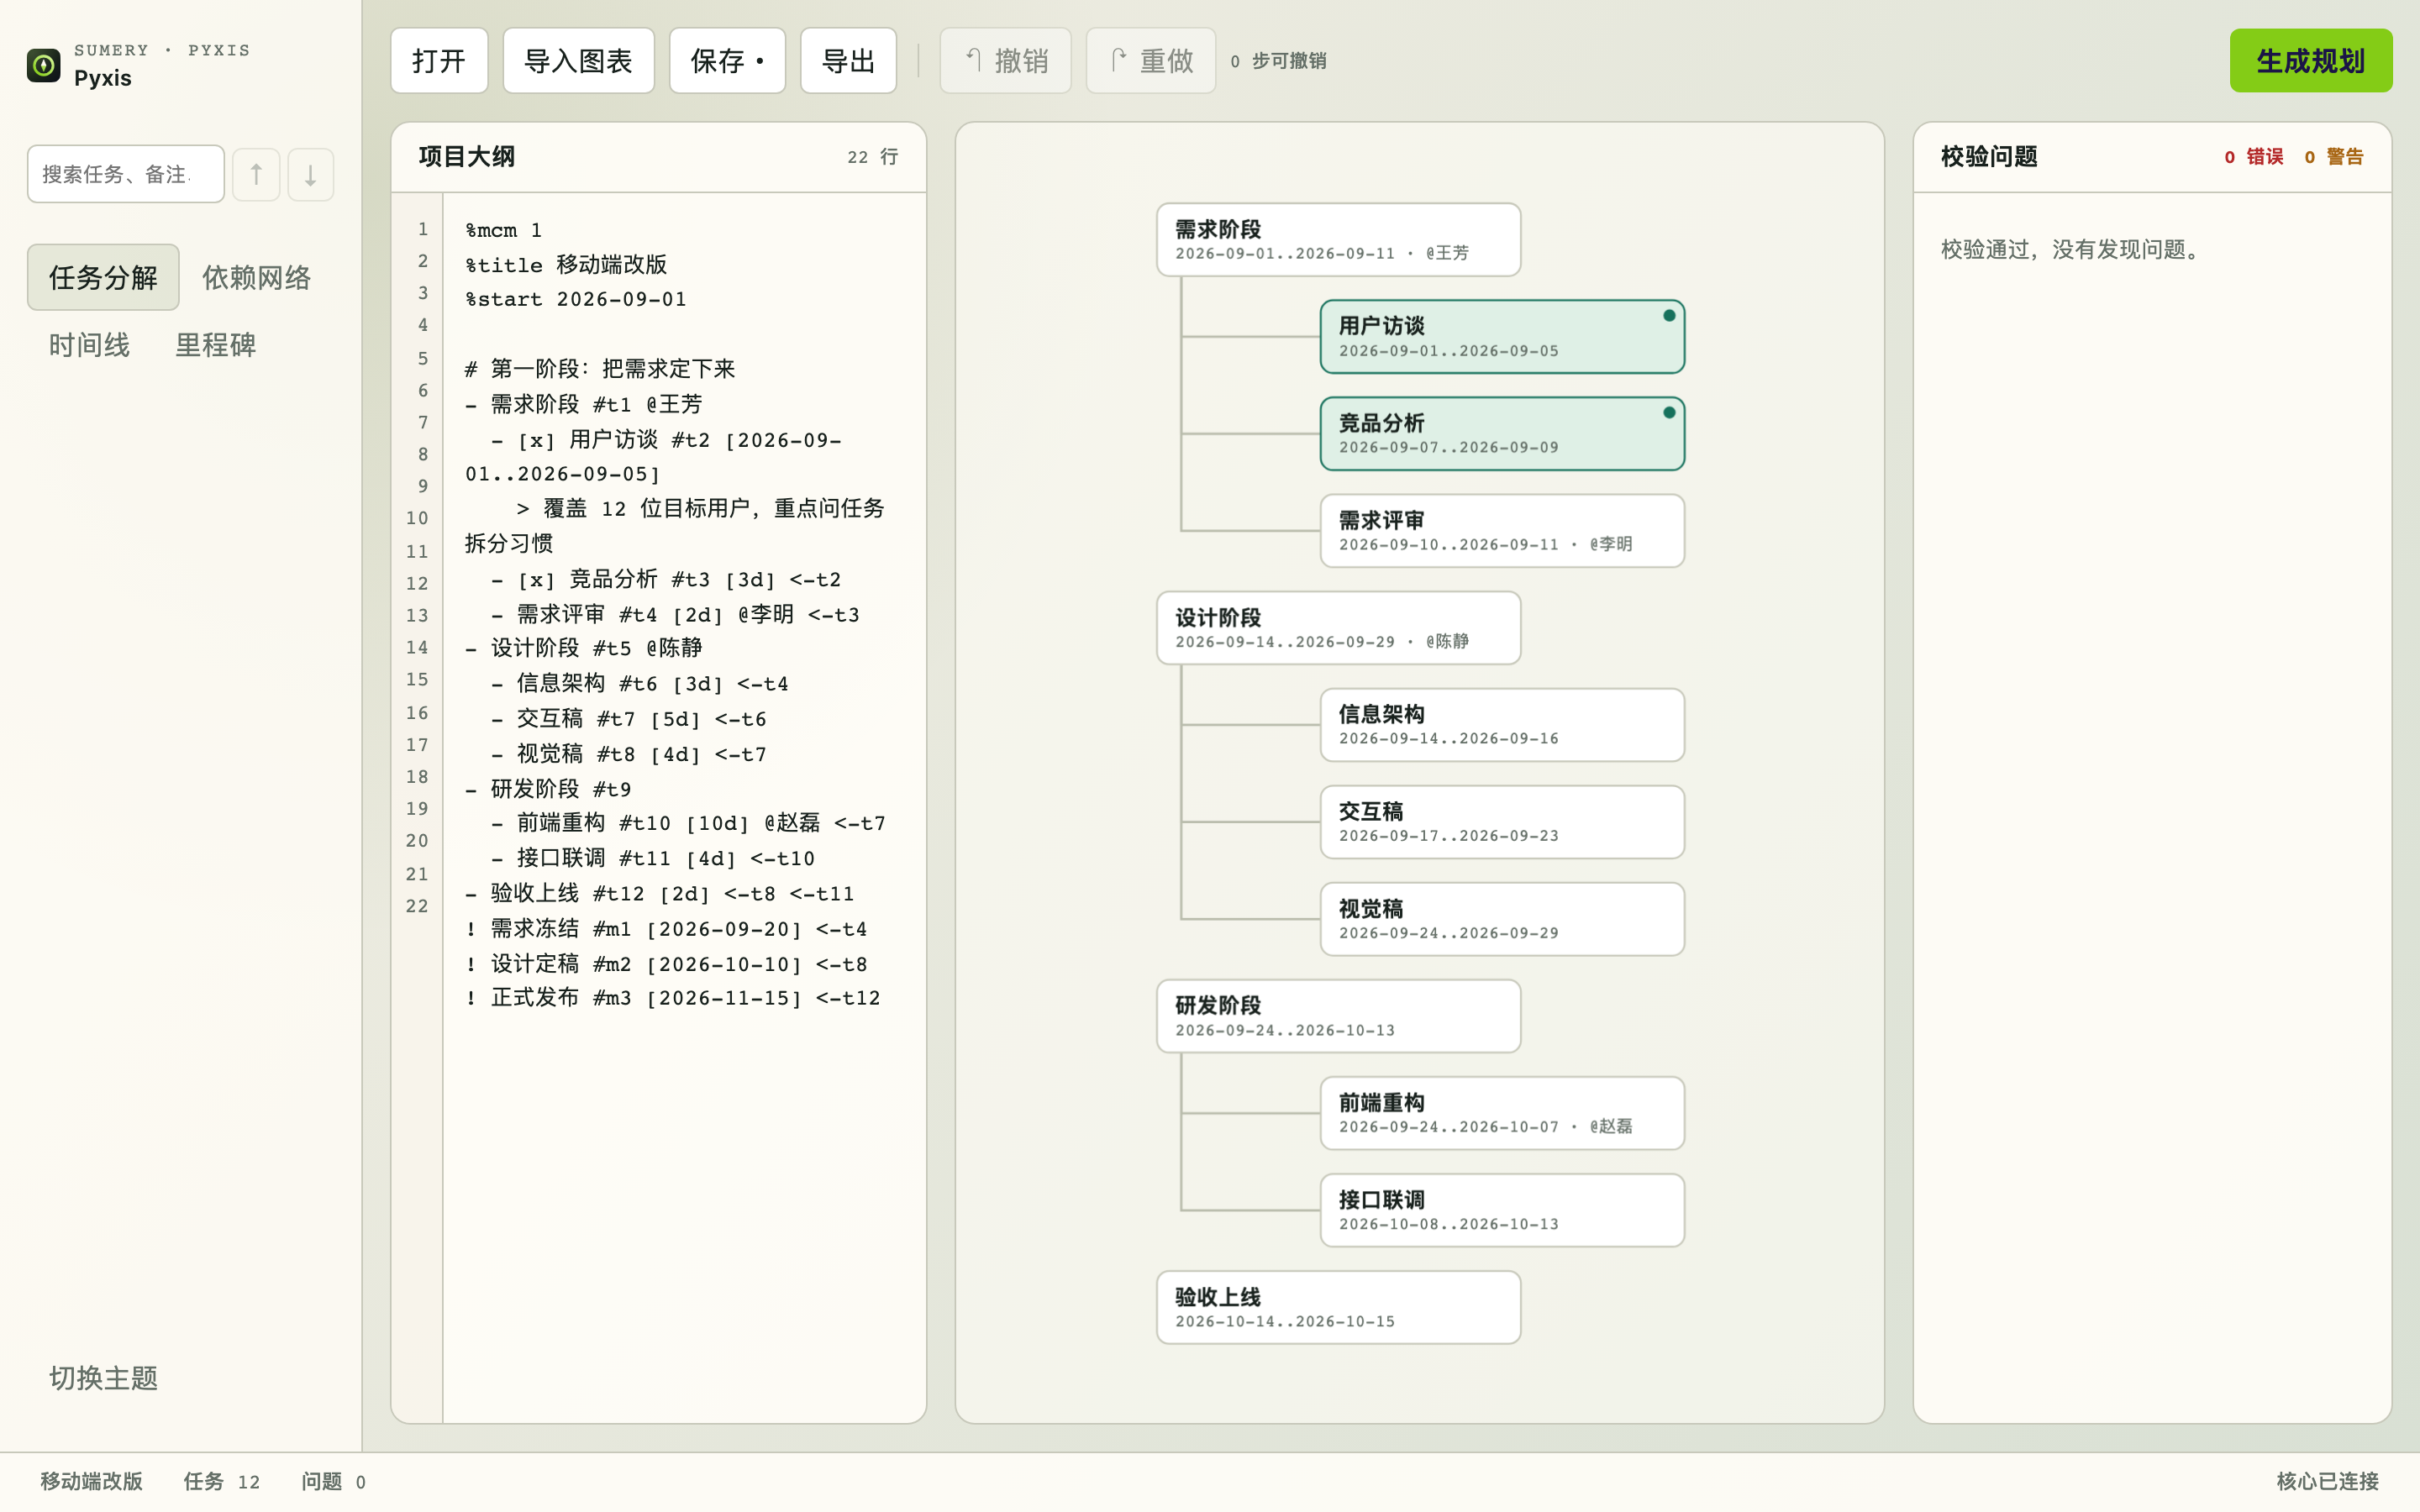Click the 核心已连接 status indicator
Screen dimensions: 2420x1512
2327,1481
